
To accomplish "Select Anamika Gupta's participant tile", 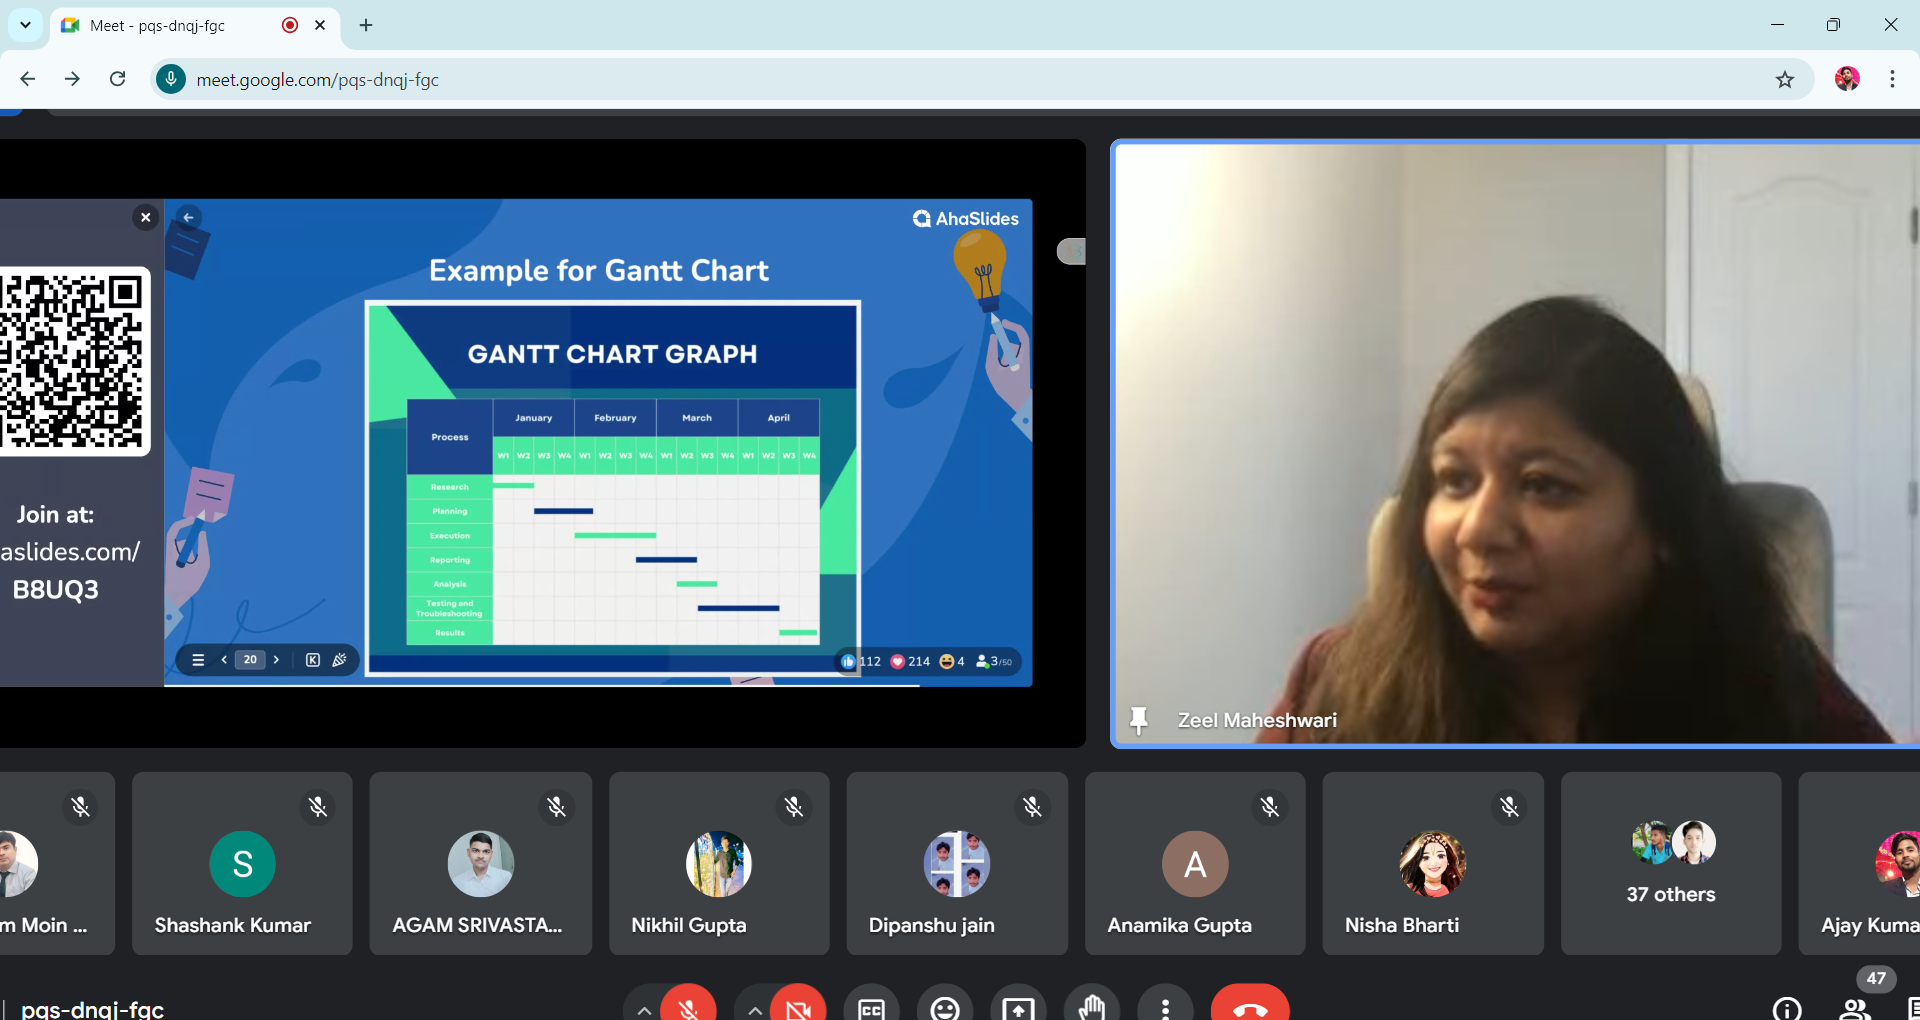I will (x=1194, y=863).
